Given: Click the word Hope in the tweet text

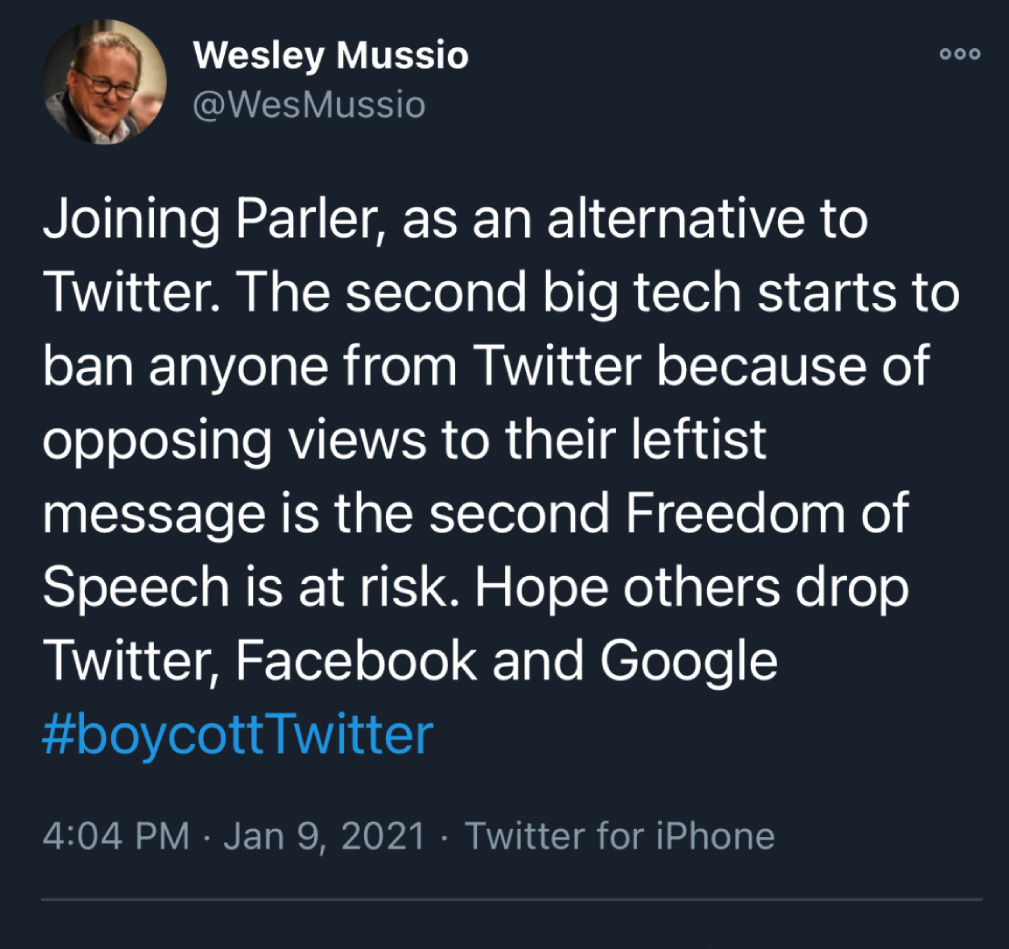Looking at the screenshot, I should point(541,589).
